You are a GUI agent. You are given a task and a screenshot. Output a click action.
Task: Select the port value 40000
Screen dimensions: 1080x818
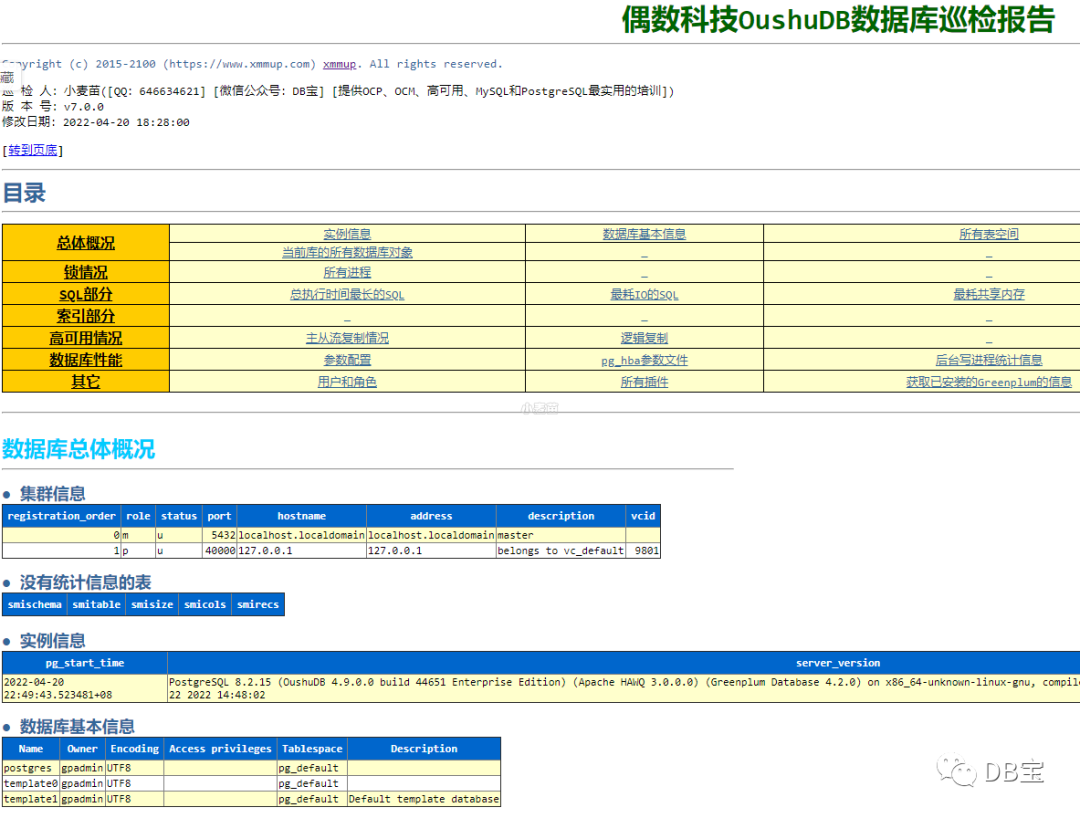(x=220, y=551)
